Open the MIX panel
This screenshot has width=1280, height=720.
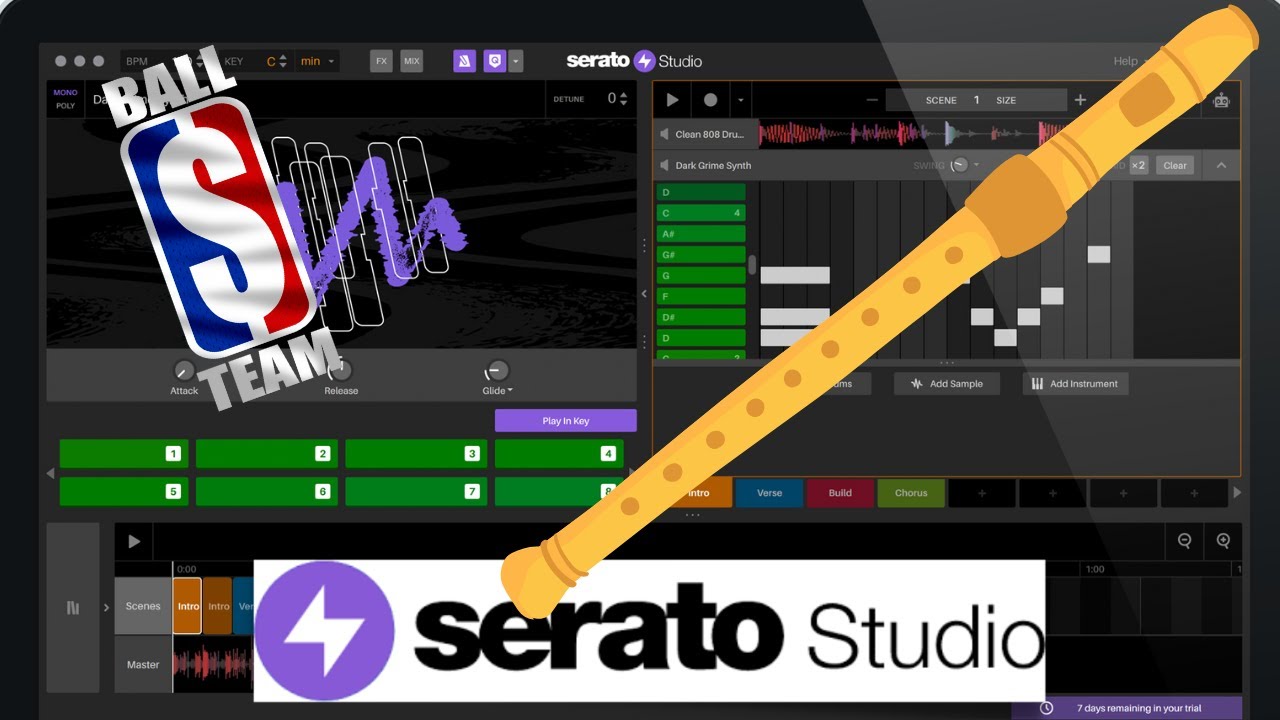pyautogui.click(x=412, y=61)
